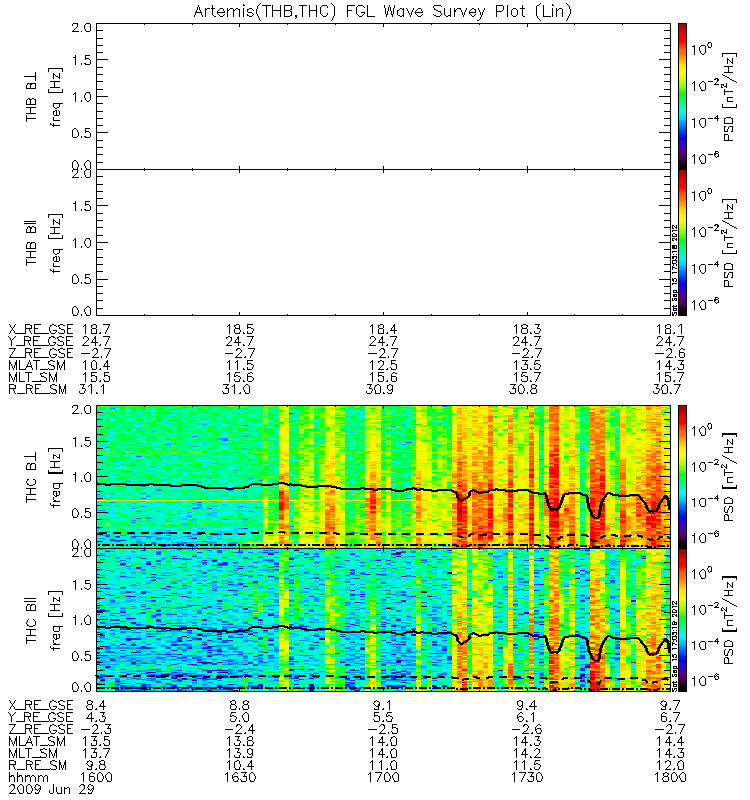Click the color bar beside the THB B⊥ panel

point(682,96)
